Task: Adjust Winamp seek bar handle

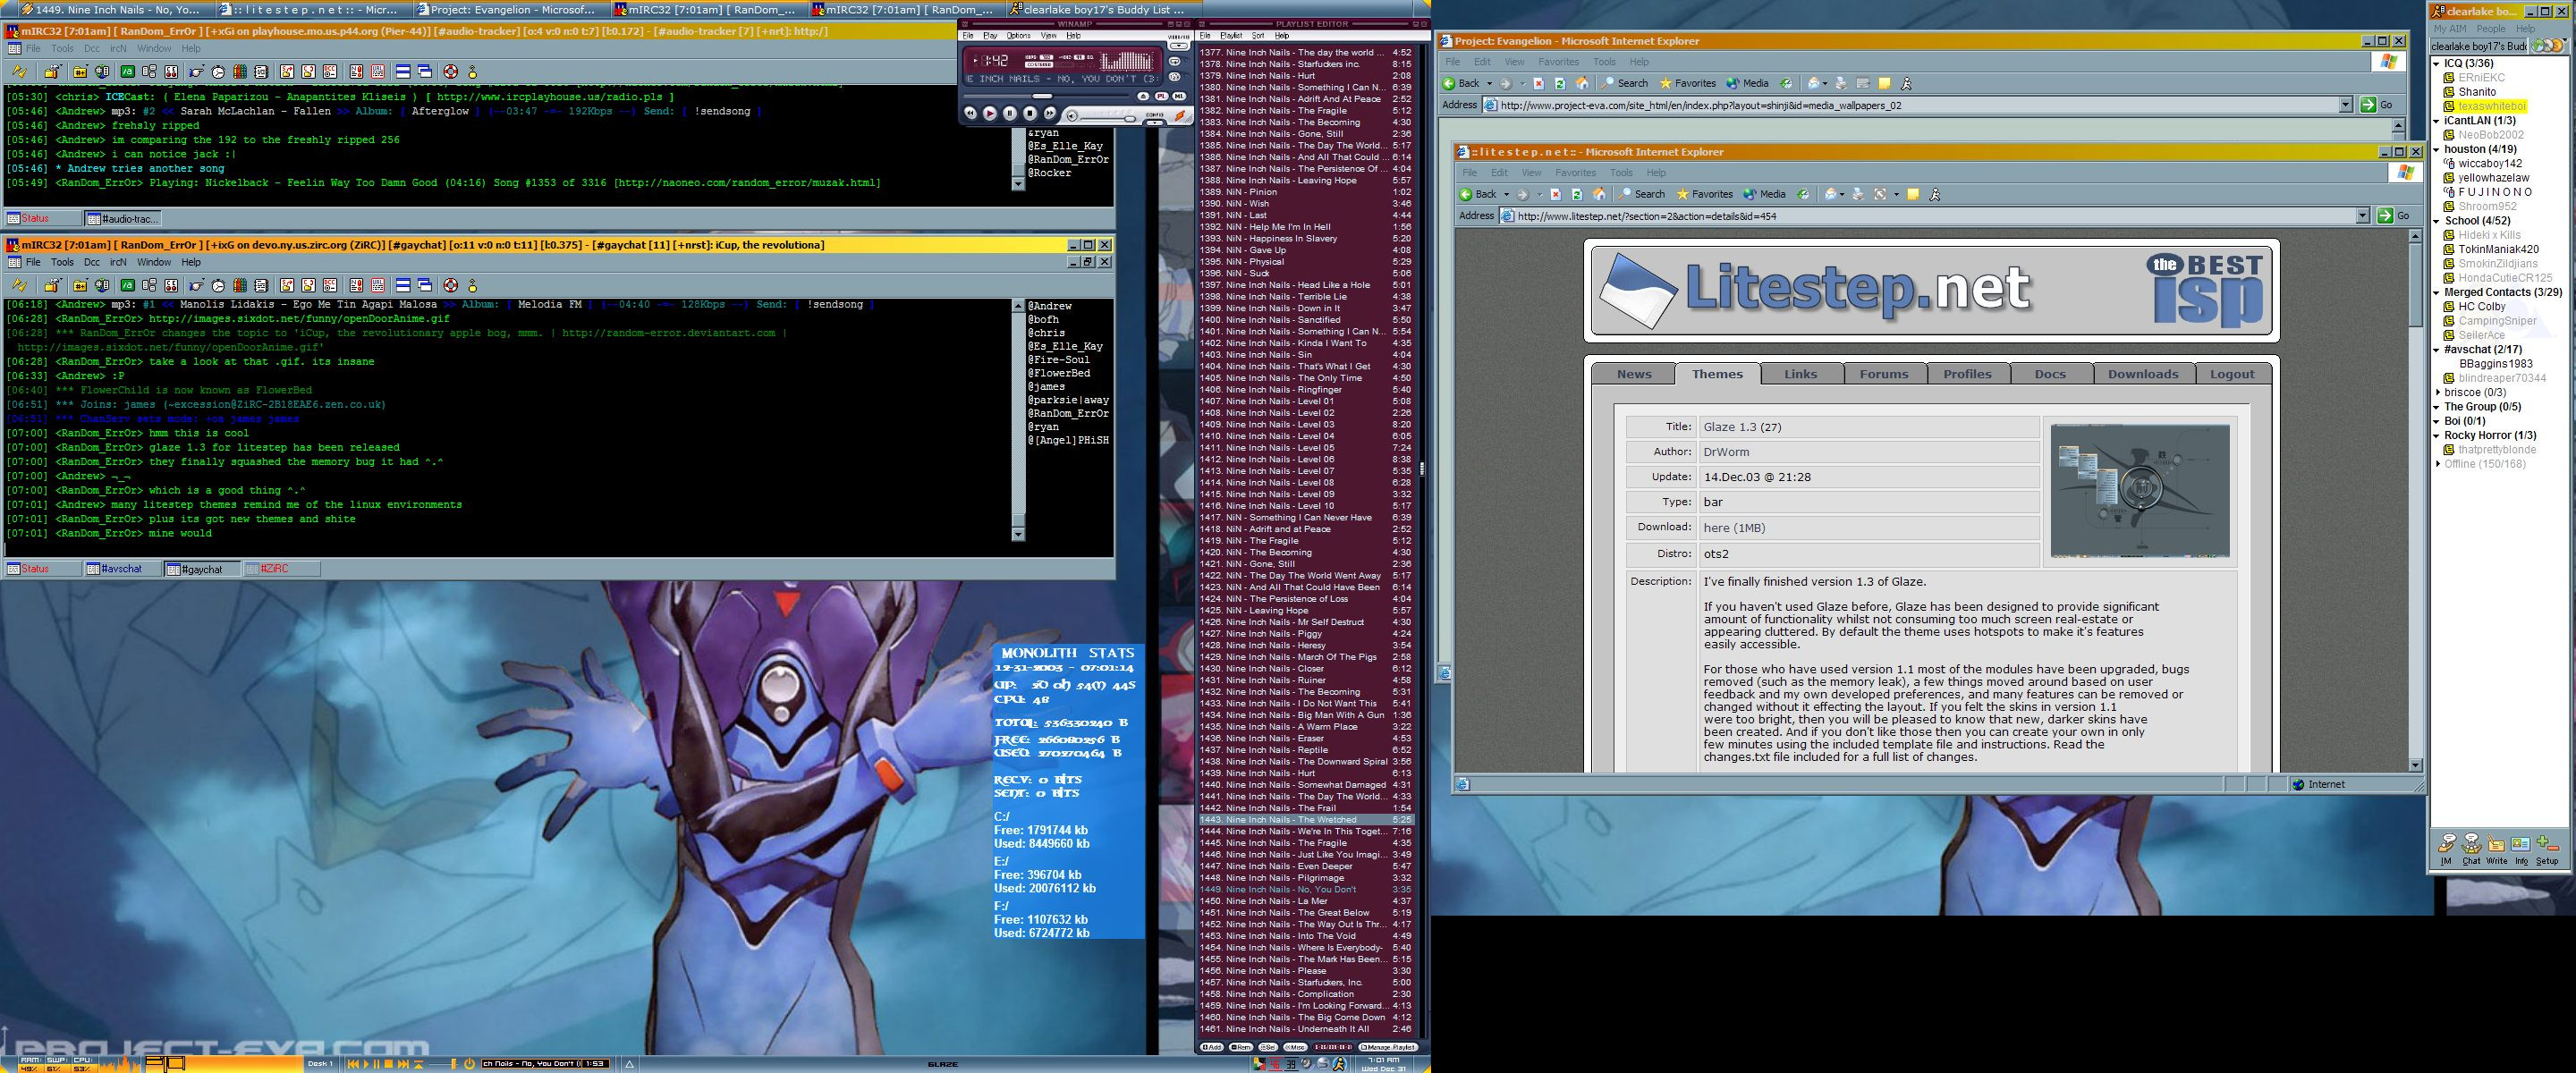Action: pos(1042,96)
